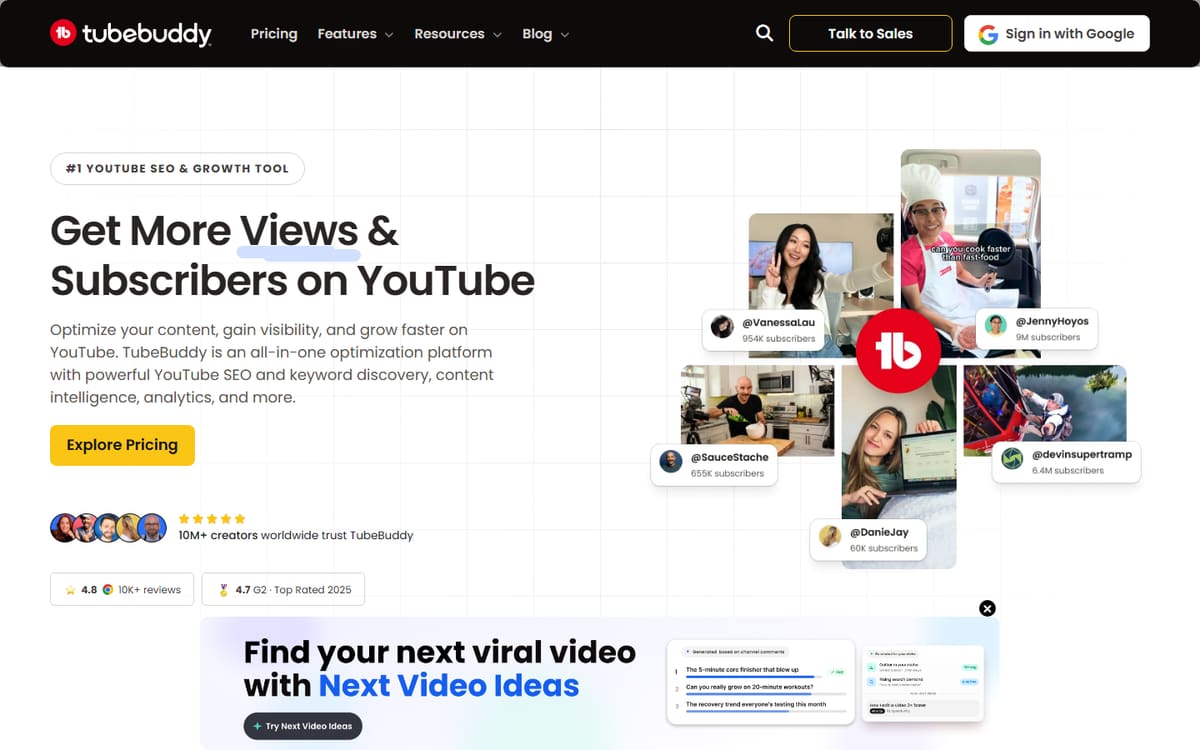Click "Get More Views &" headline
The height and width of the screenshot is (750, 1200).
[224, 231]
